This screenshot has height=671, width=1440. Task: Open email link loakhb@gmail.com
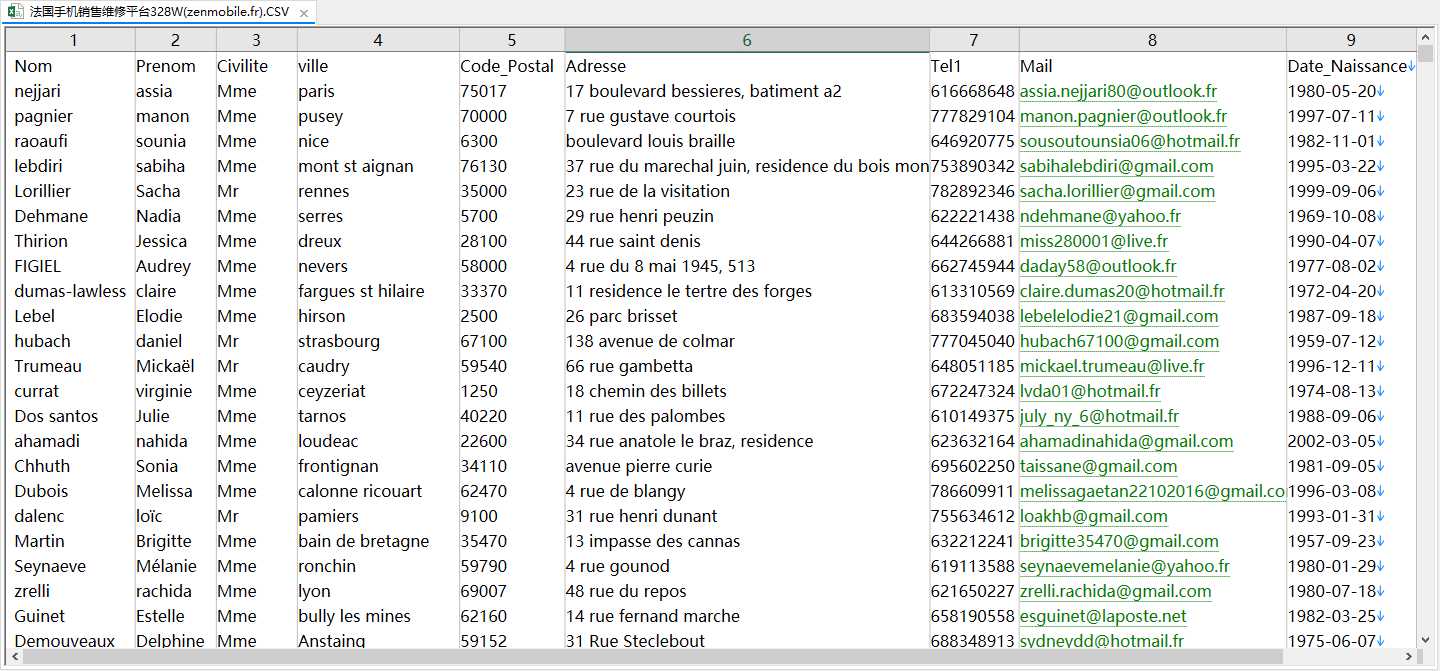(x=1094, y=516)
